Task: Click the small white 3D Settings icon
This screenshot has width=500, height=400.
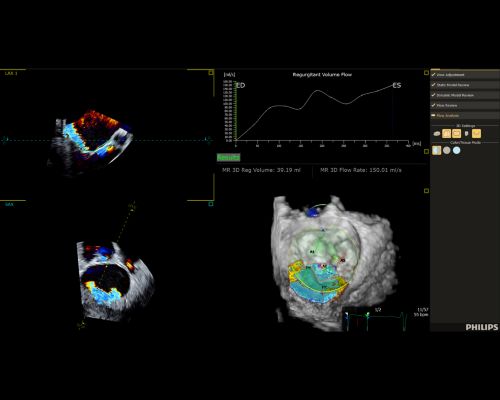Action: (466, 134)
